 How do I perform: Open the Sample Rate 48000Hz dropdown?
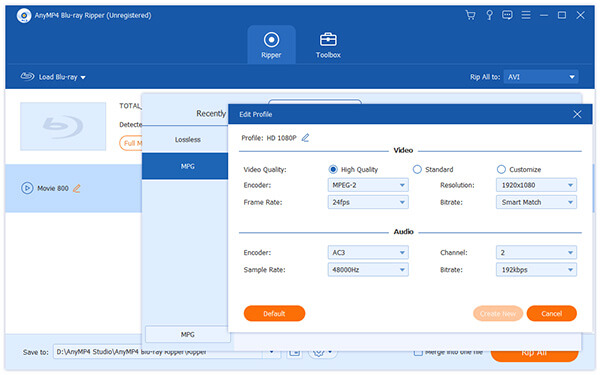(x=368, y=270)
